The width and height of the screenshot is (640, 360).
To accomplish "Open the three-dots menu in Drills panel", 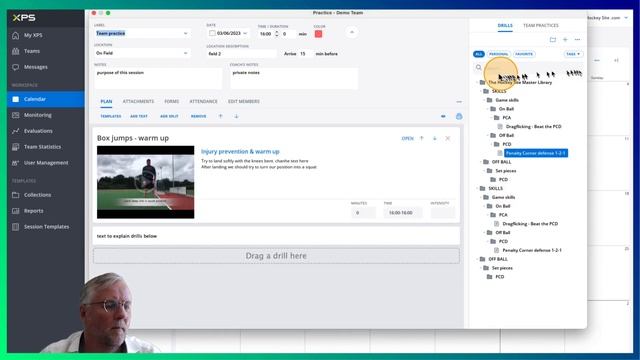I will pos(578,40).
